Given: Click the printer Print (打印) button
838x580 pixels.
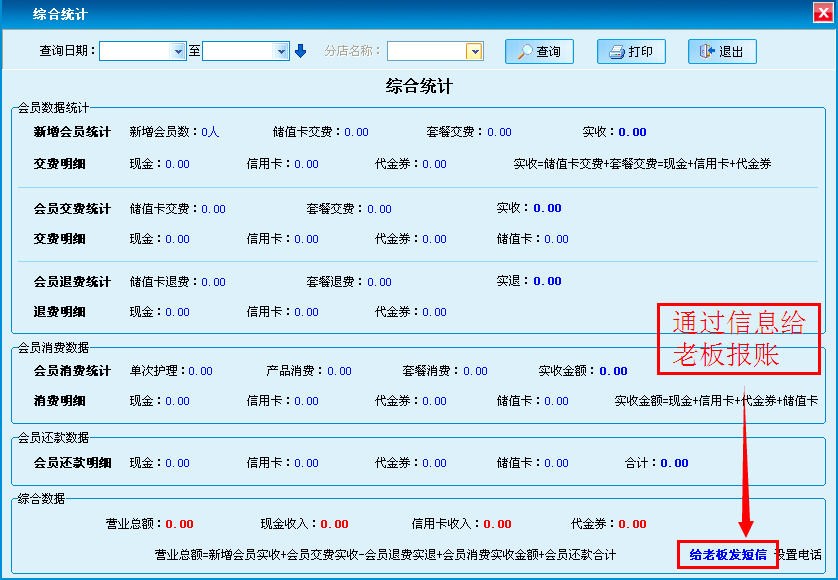Looking at the screenshot, I should pyautogui.click(x=630, y=52).
